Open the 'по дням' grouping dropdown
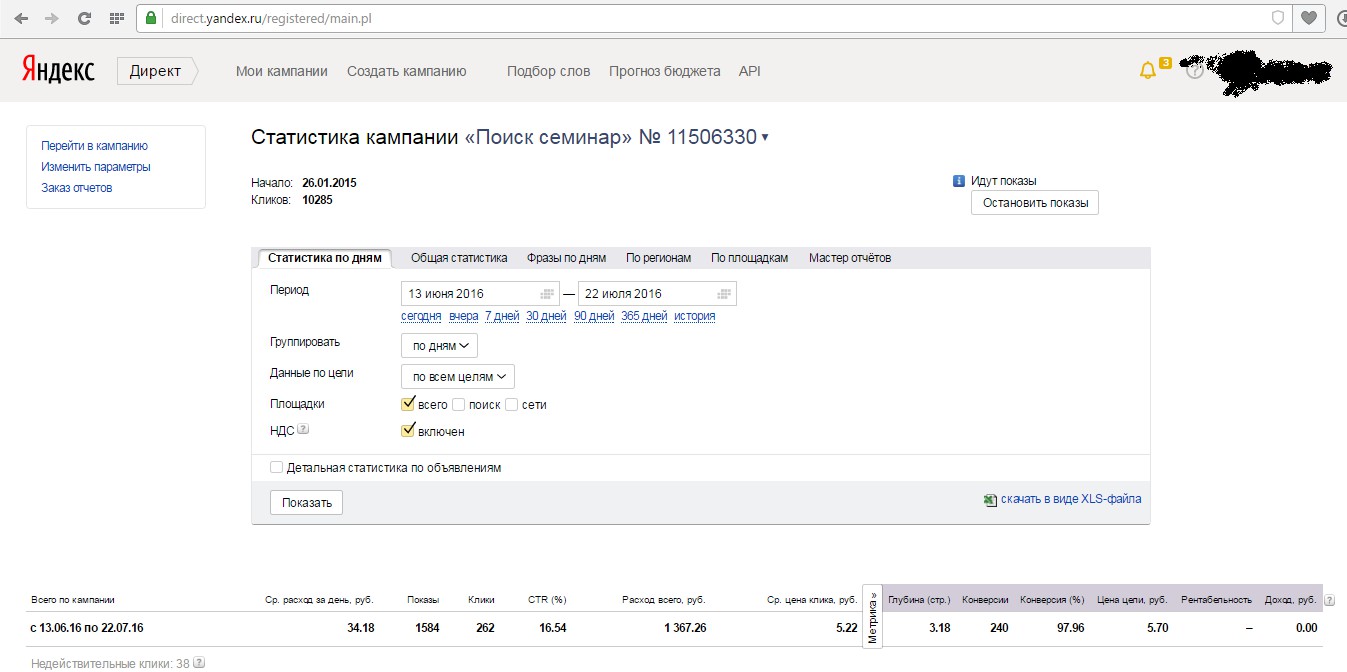Viewport: 1347px width, 672px height. pyautogui.click(x=439, y=346)
